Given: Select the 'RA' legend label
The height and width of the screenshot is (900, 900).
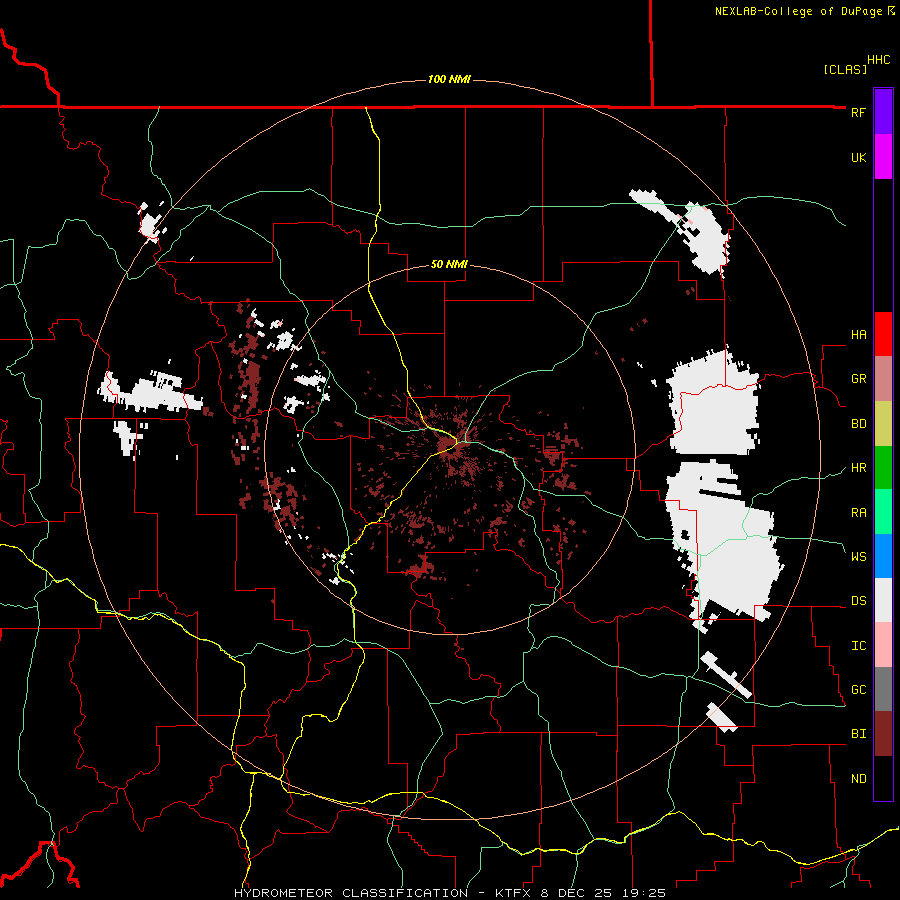Looking at the screenshot, I should tap(858, 513).
